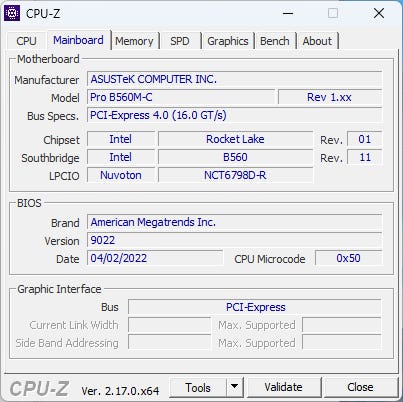The height and width of the screenshot is (402, 403).
Task: Click the empty Current Link Width field
Action: click(x=170, y=325)
